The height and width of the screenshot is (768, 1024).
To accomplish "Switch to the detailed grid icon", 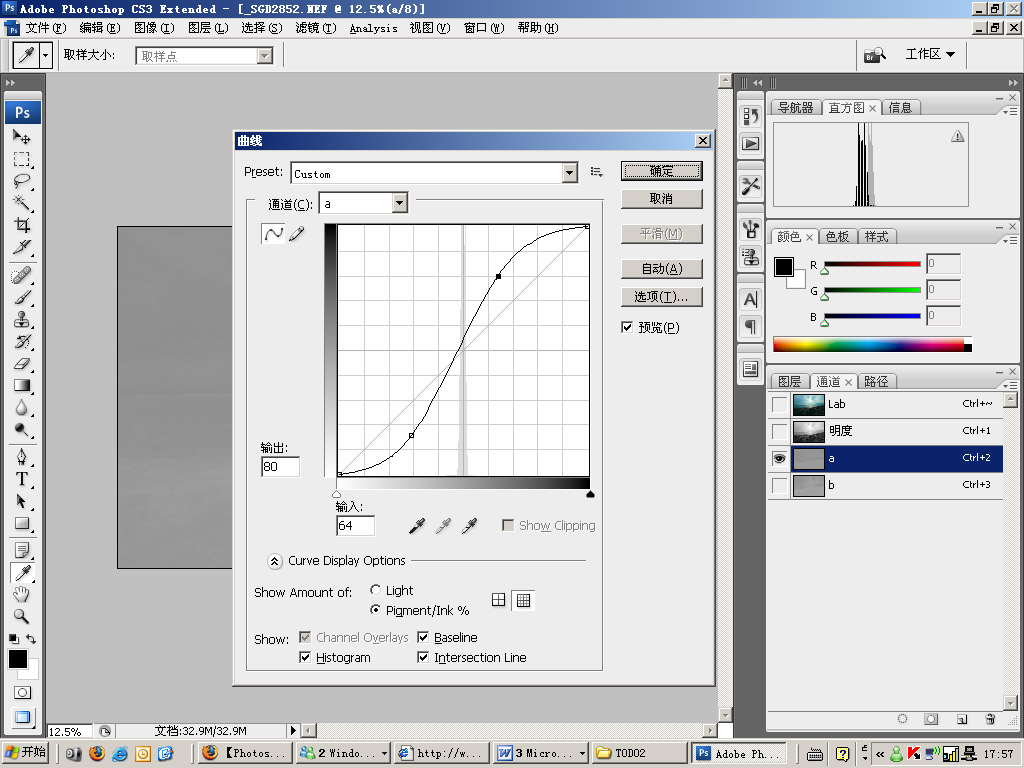I will click(x=523, y=600).
